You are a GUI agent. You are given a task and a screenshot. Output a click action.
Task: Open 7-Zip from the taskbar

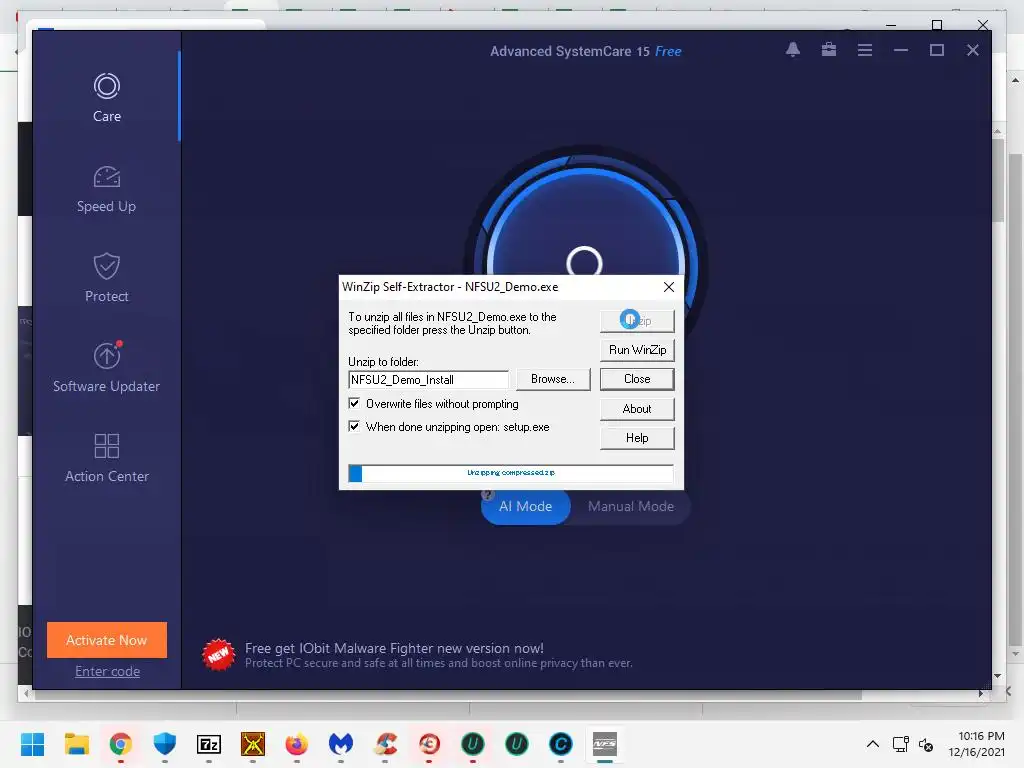click(x=209, y=744)
